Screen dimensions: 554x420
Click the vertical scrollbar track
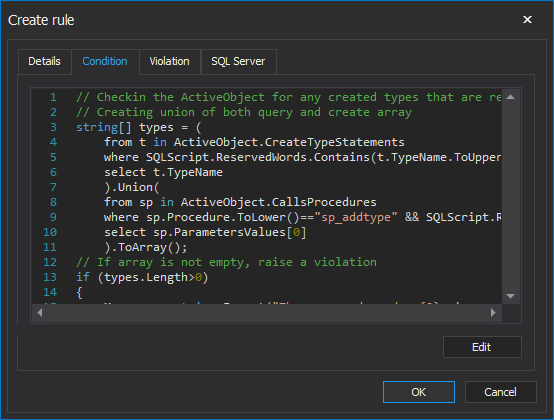point(511,196)
